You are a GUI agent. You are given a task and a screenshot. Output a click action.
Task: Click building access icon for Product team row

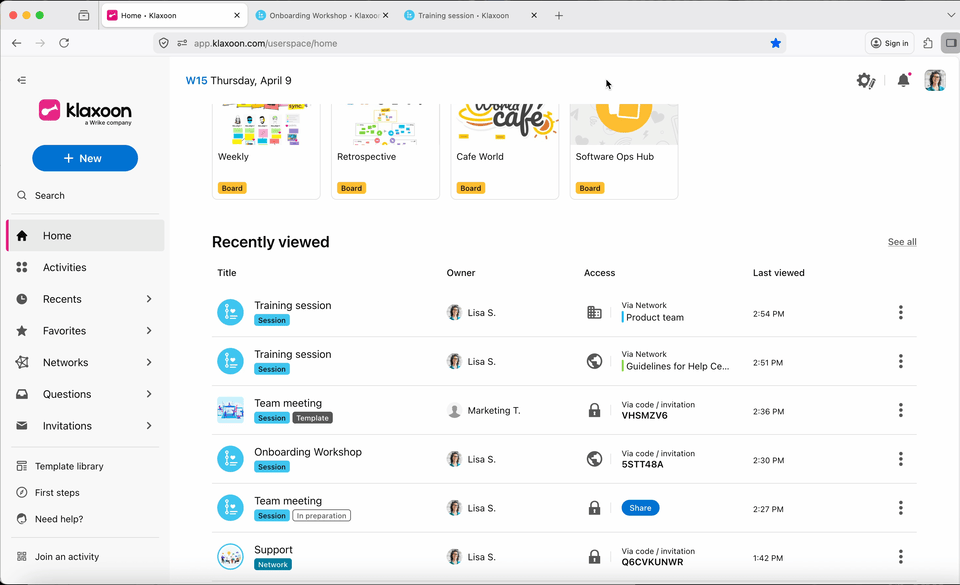594,313
